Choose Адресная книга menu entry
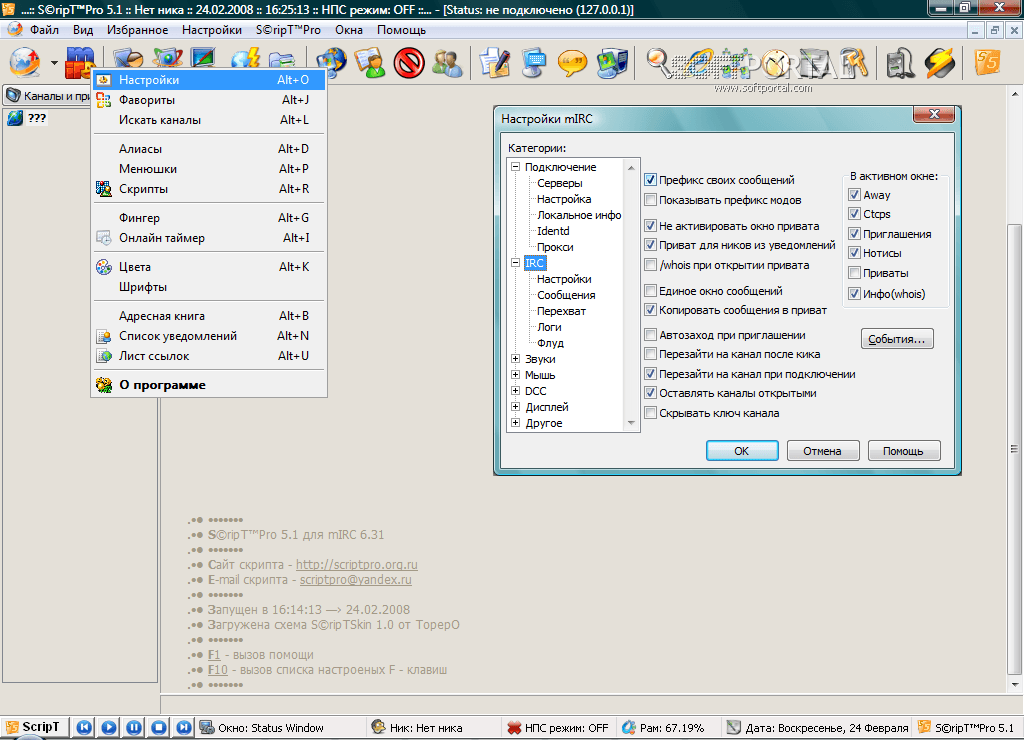 [x=210, y=315]
